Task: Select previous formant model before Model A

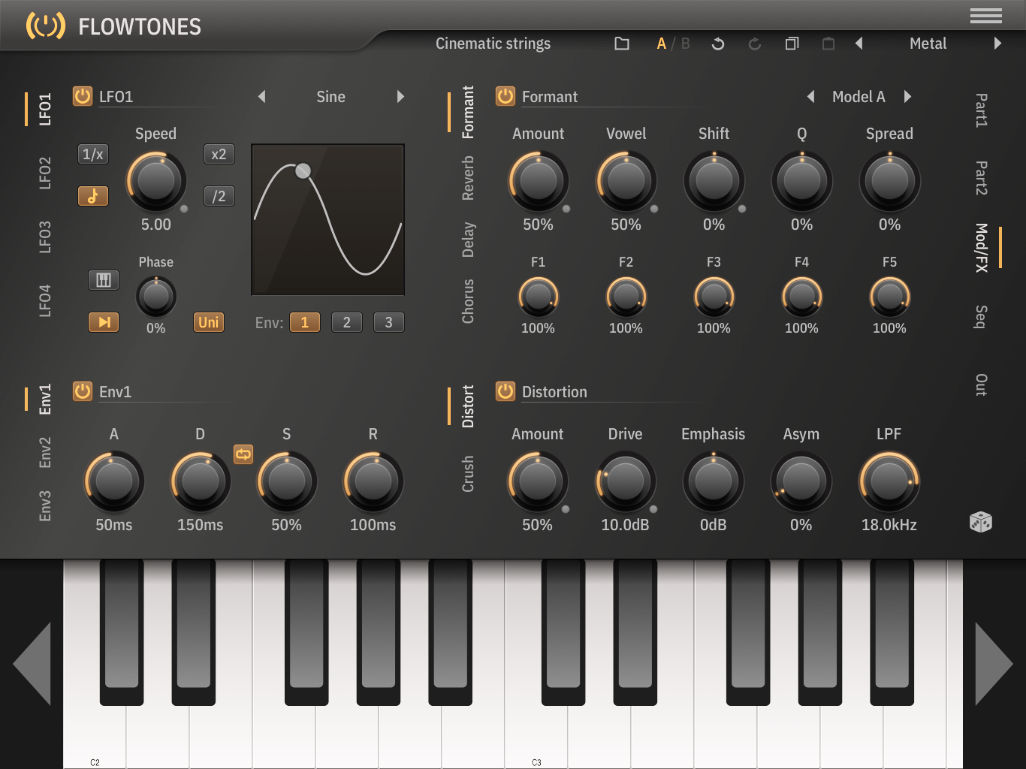Action: [x=810, y=97]
